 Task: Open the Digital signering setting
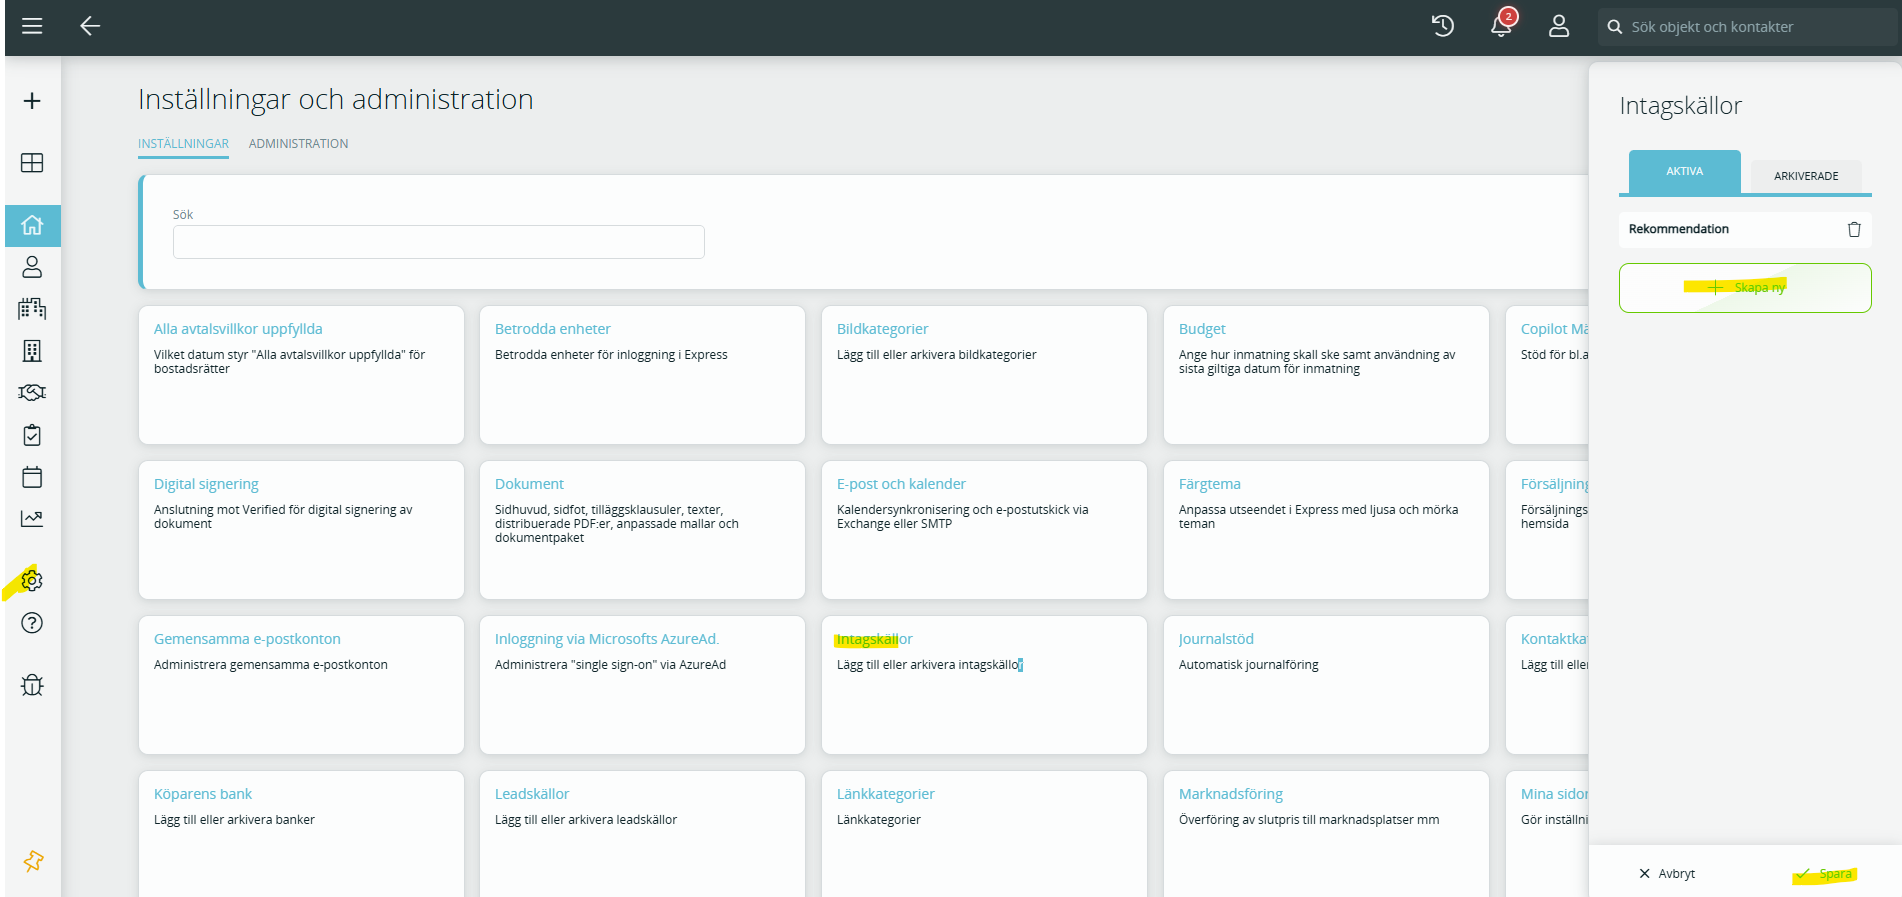point(301,530)
